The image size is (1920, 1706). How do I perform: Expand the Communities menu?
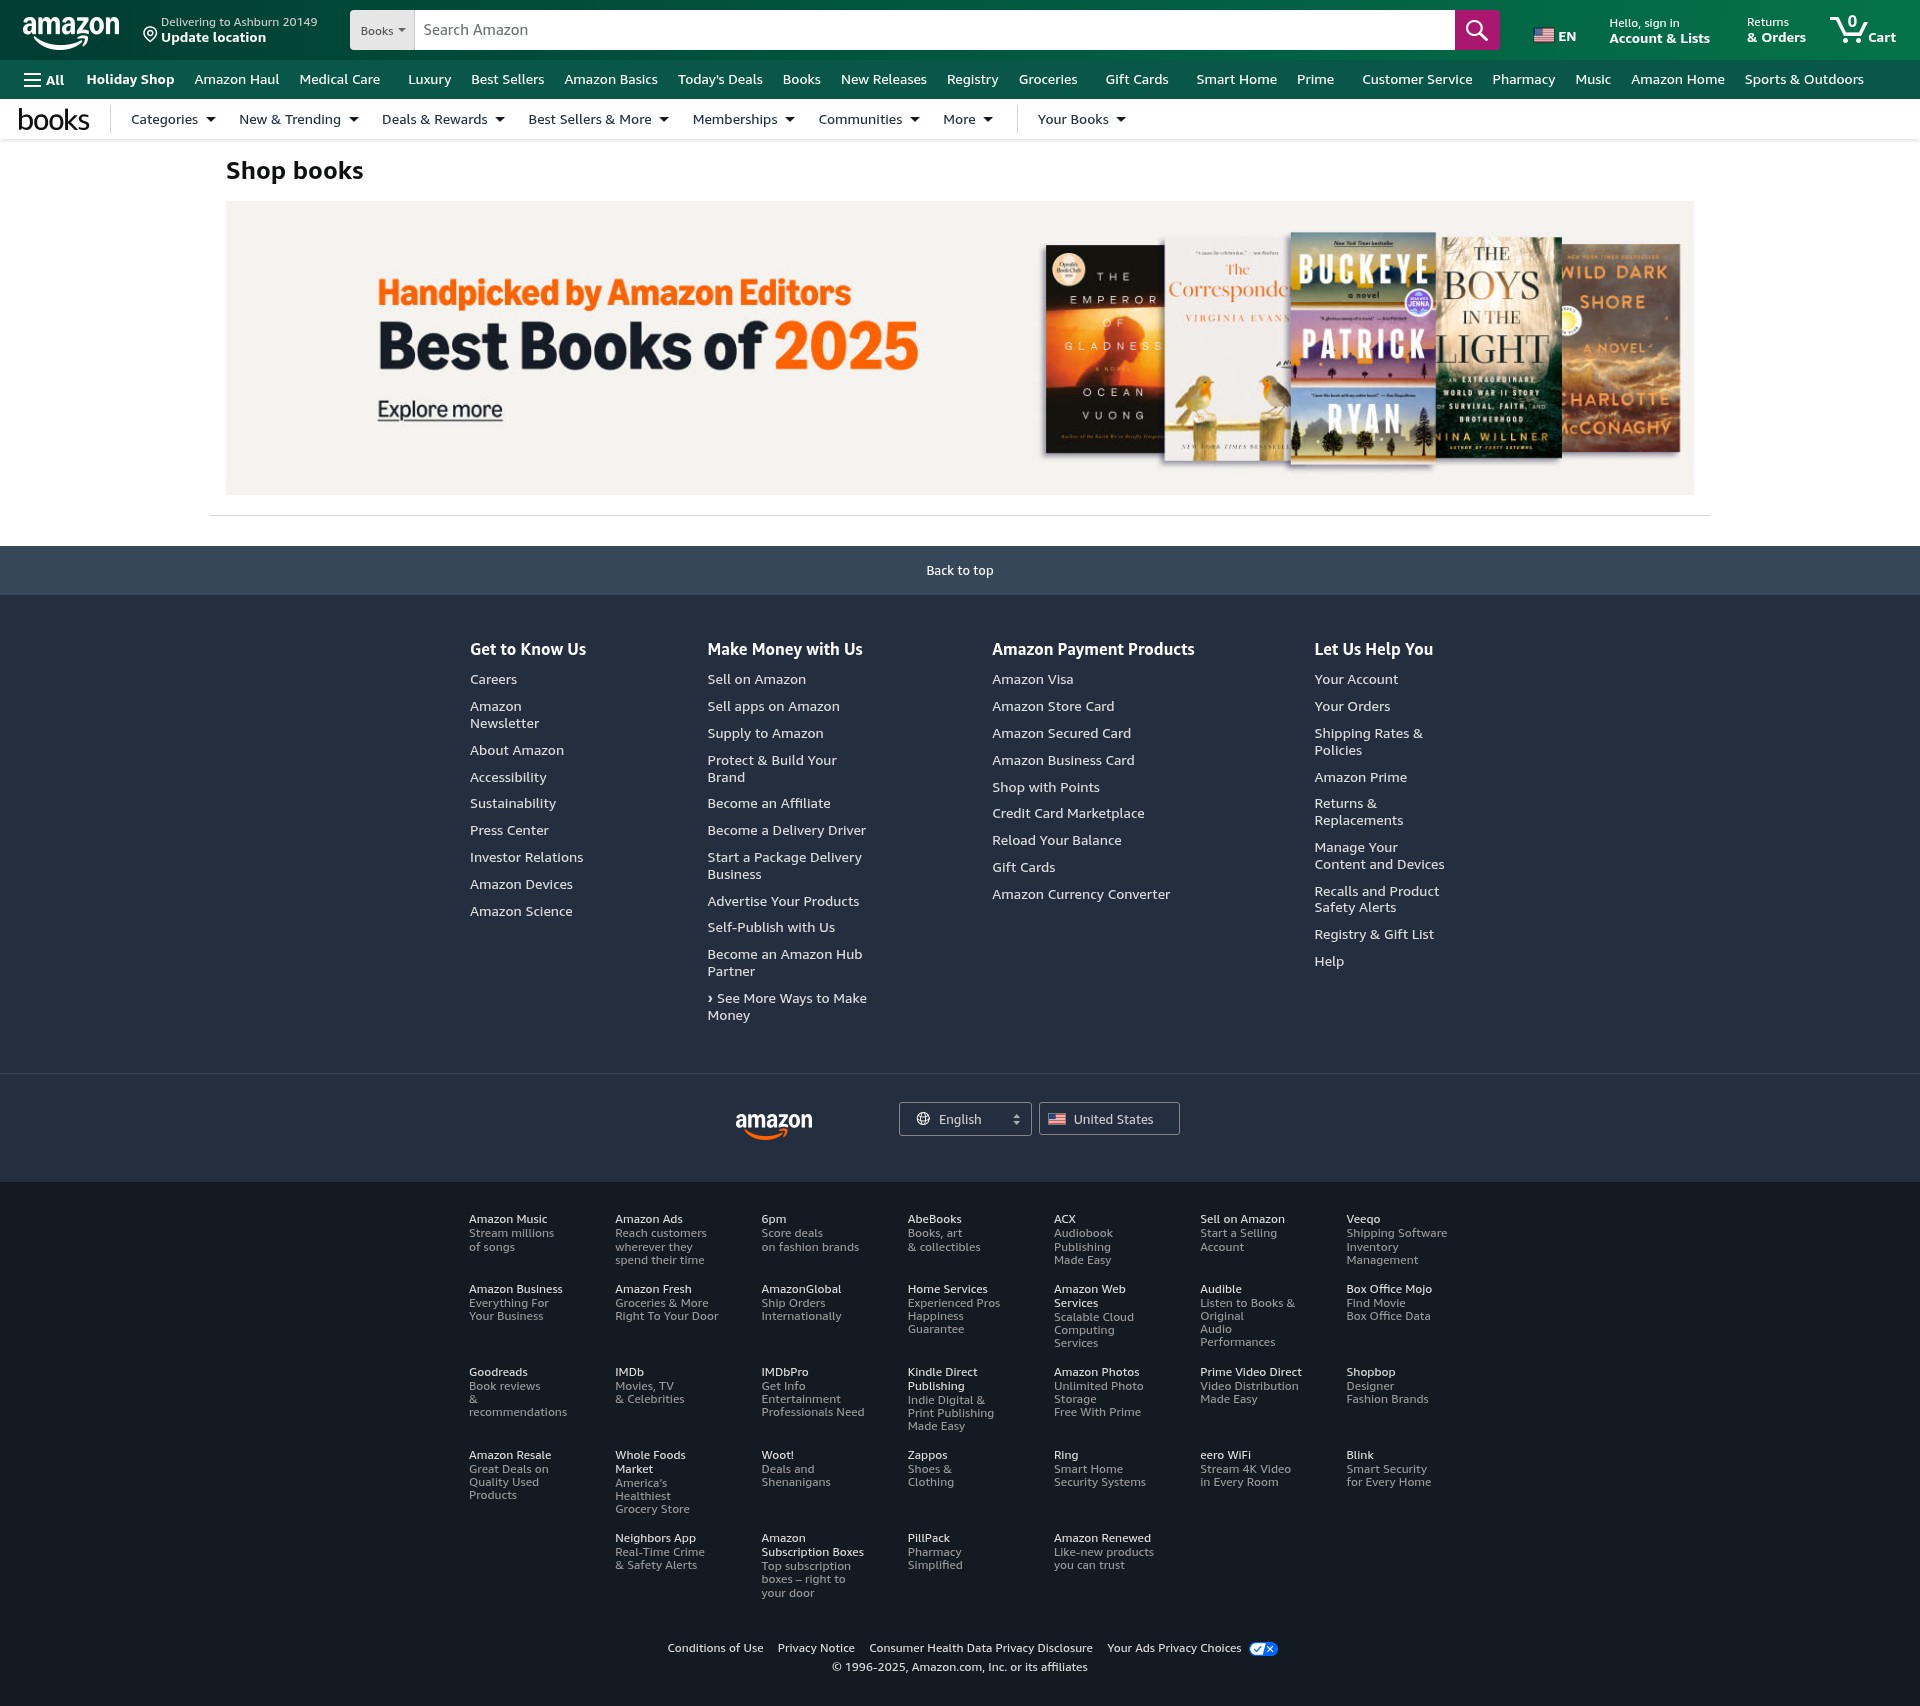[x=868, y=120]
